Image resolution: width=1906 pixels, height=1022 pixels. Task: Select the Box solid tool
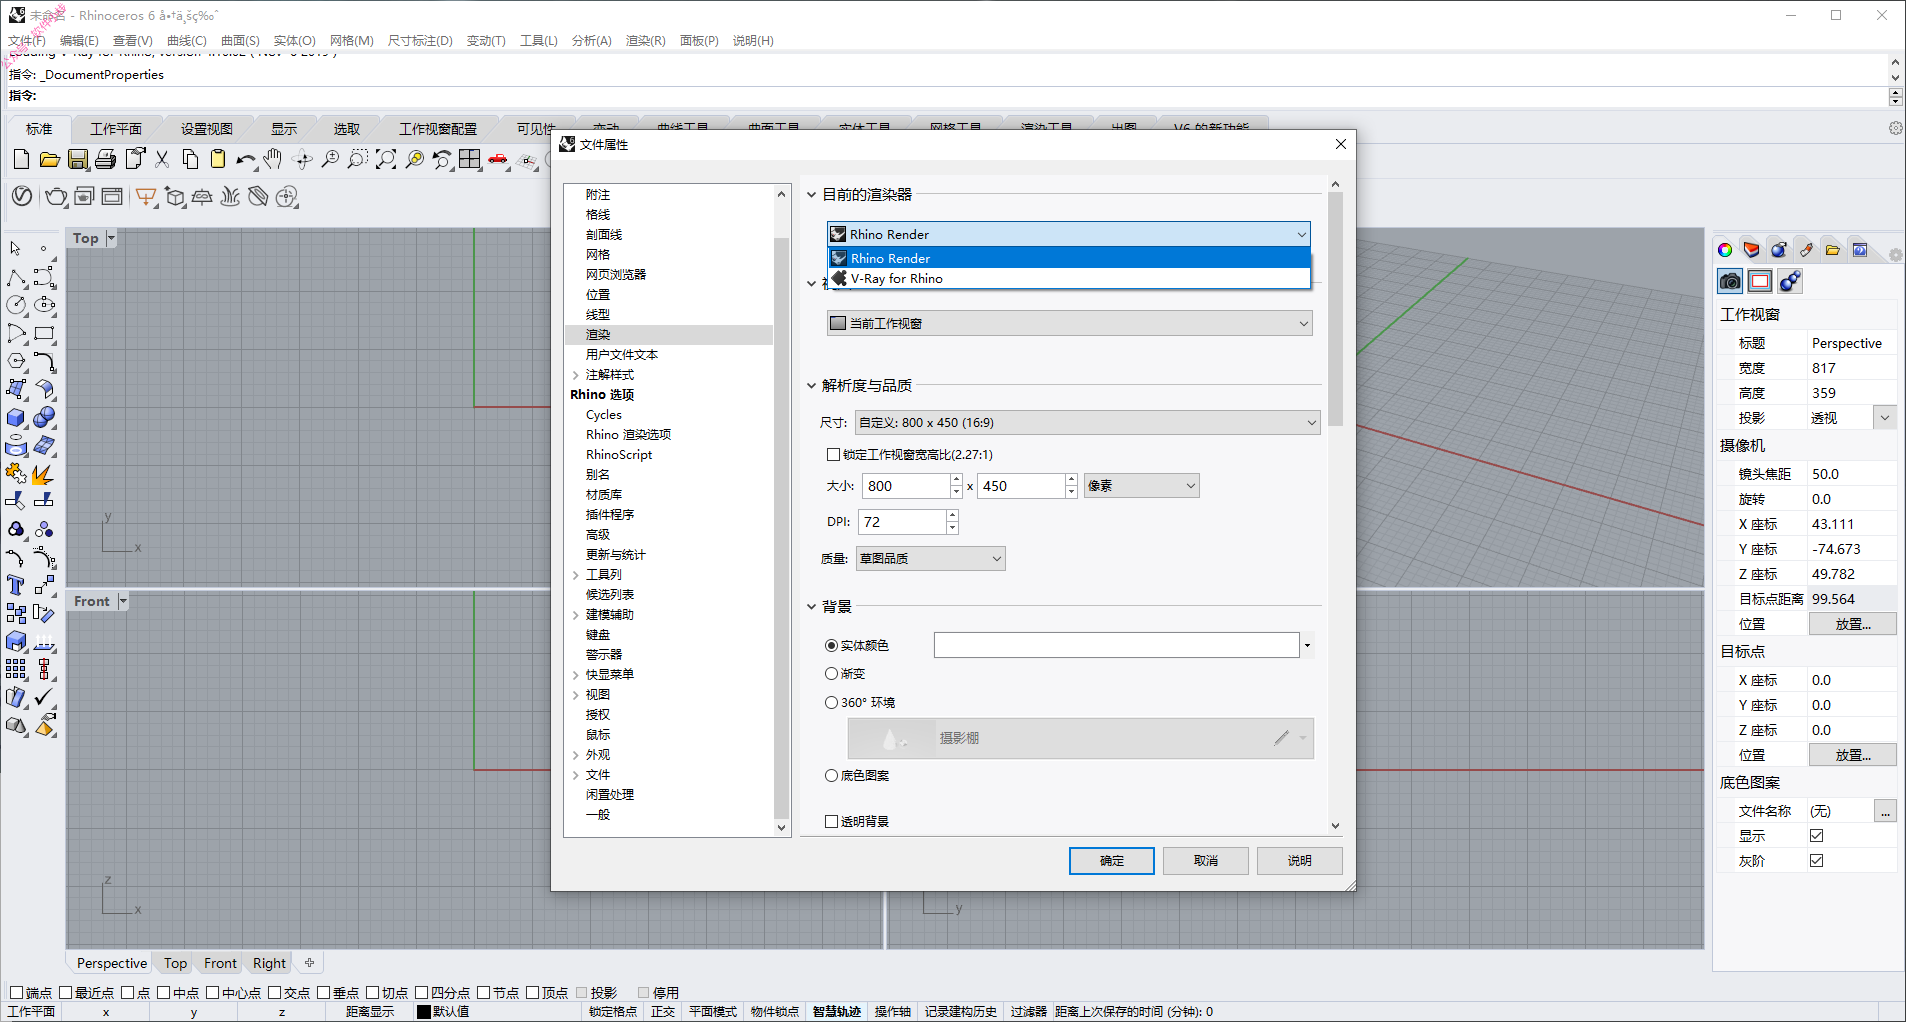click(17, 417)
